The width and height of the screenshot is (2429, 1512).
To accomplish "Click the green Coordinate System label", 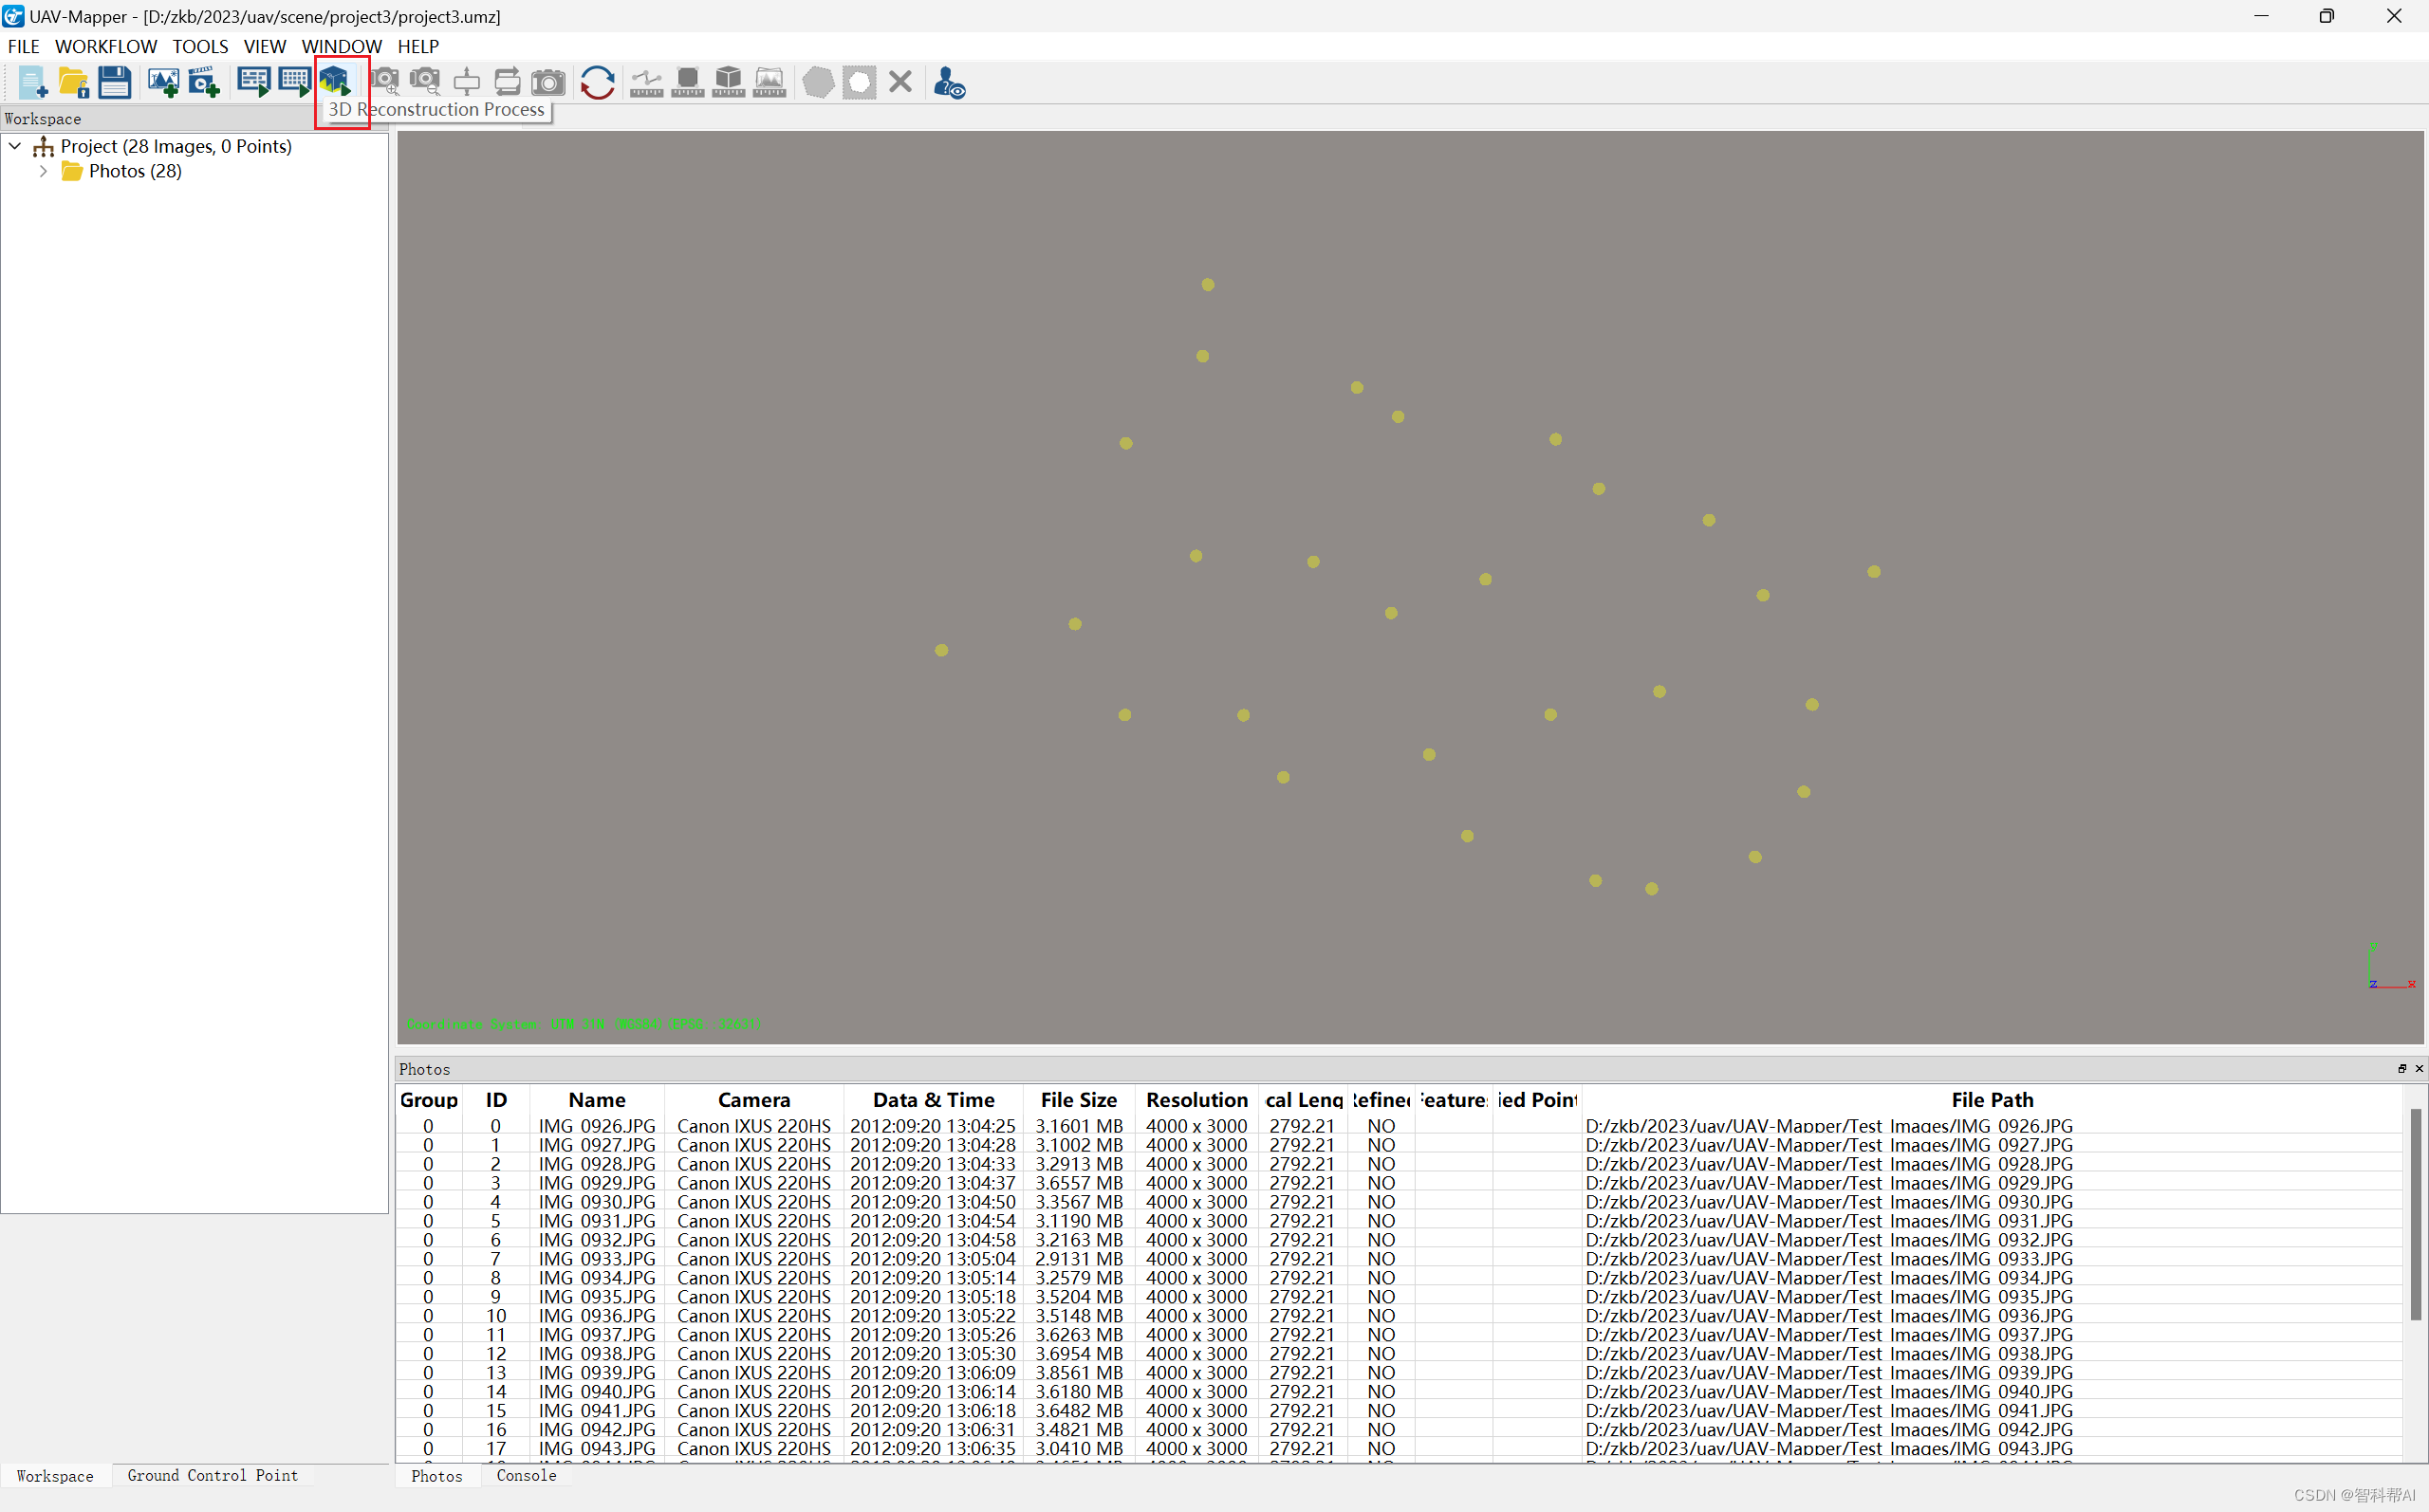I will [x=583, y=1024].
